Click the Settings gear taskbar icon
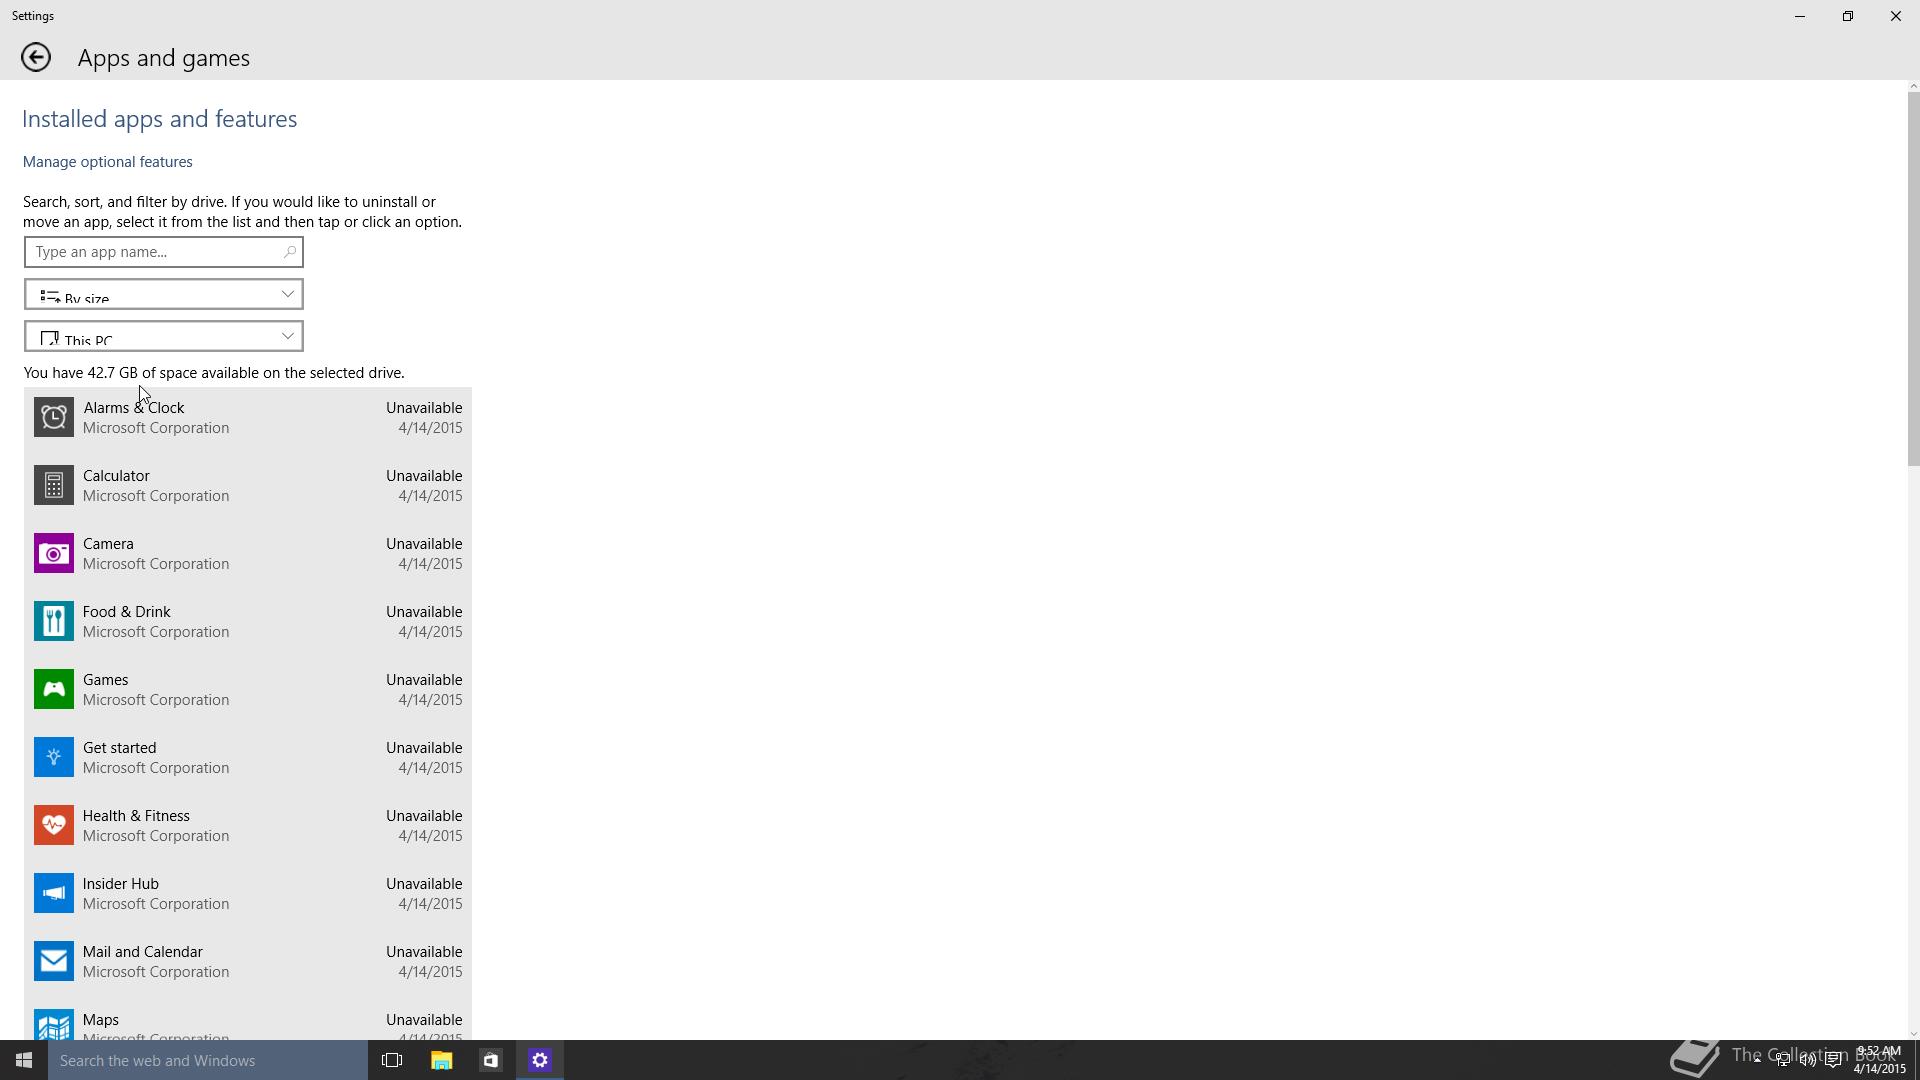Image resolution: width=1920 pixels, height=1080 pixels. (x=540, y=1060)
